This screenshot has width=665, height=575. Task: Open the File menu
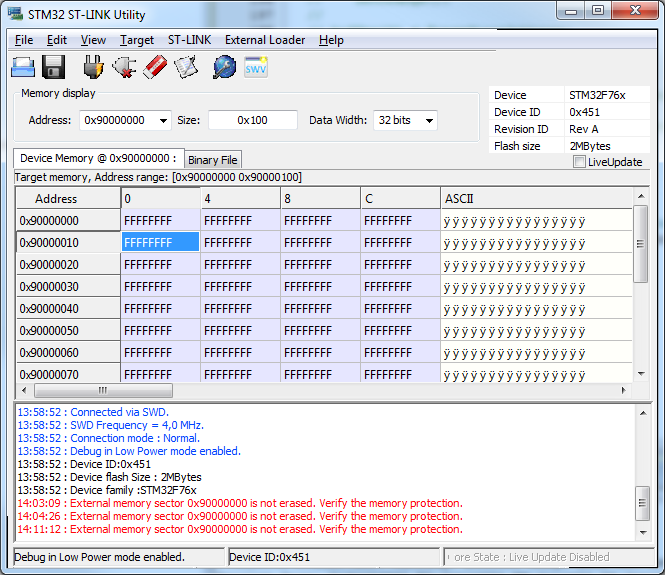[x=24, y=40]
